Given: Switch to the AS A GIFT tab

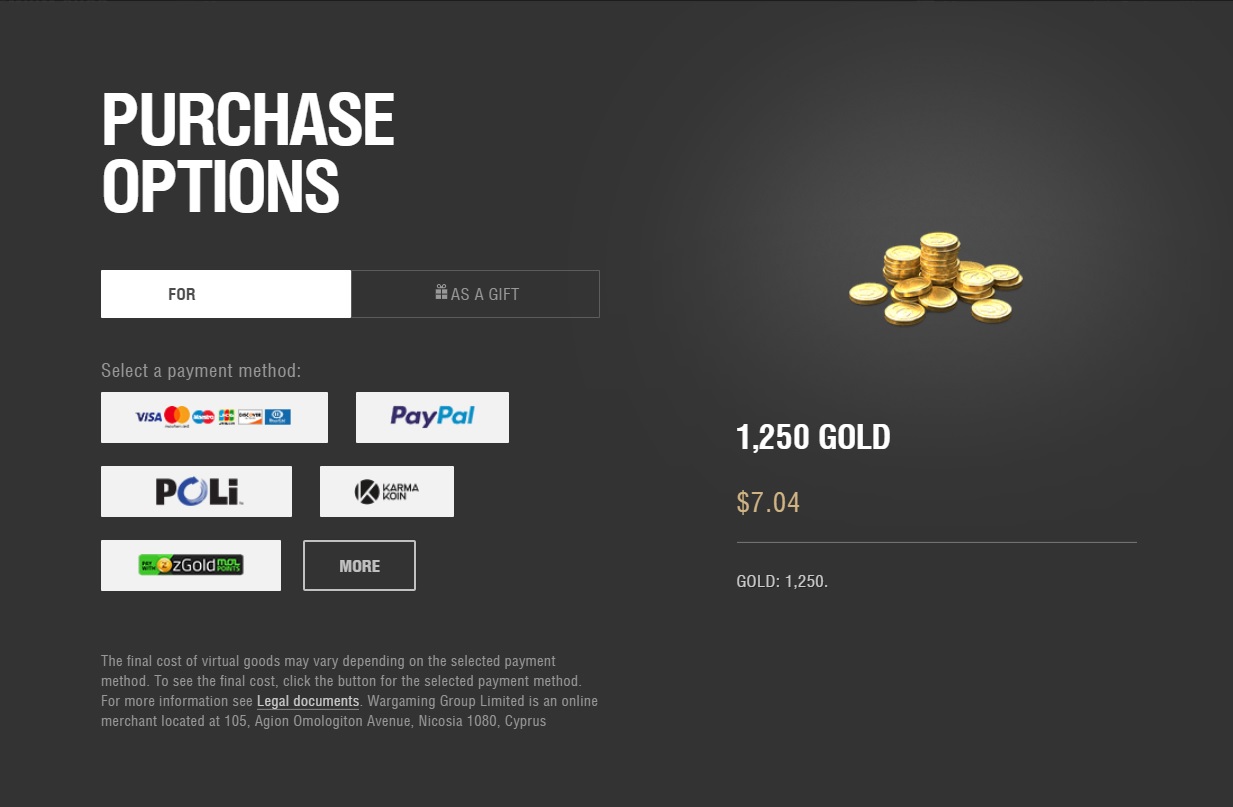Looking at the screenshot, I should point(475,294).
